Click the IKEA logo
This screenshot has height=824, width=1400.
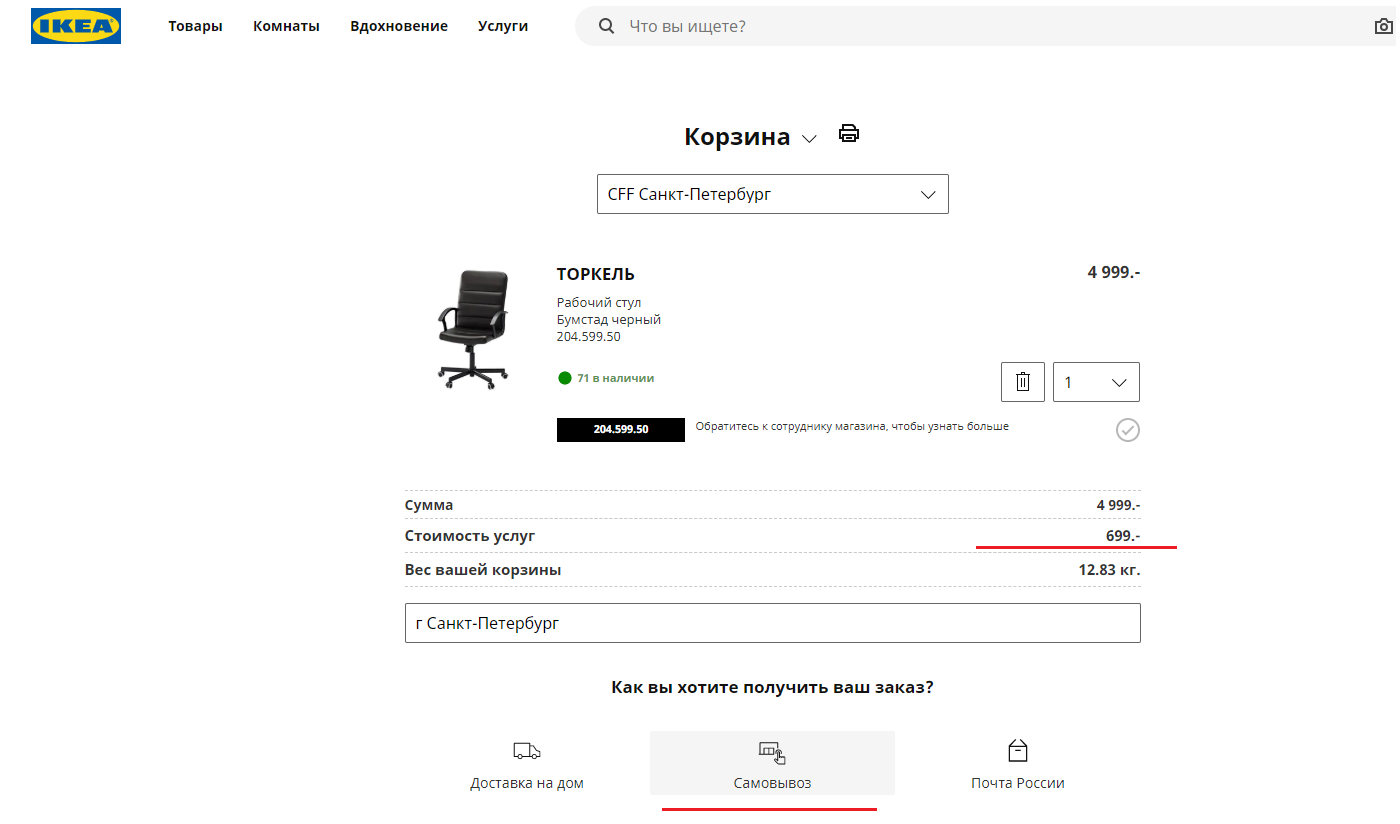point(76,26)
